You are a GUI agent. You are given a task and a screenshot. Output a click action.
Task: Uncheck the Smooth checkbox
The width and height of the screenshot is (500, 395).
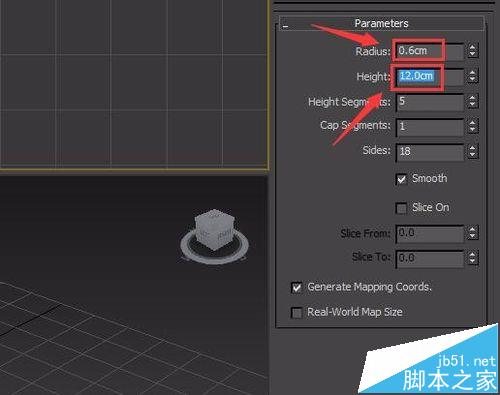[402, 179]
